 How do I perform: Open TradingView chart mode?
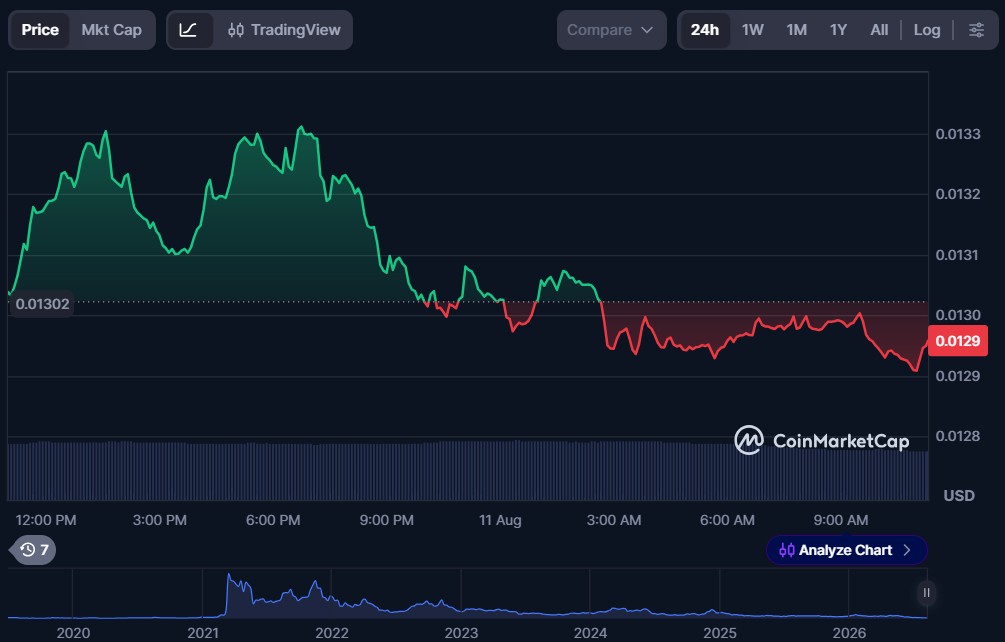click(284, 30)
